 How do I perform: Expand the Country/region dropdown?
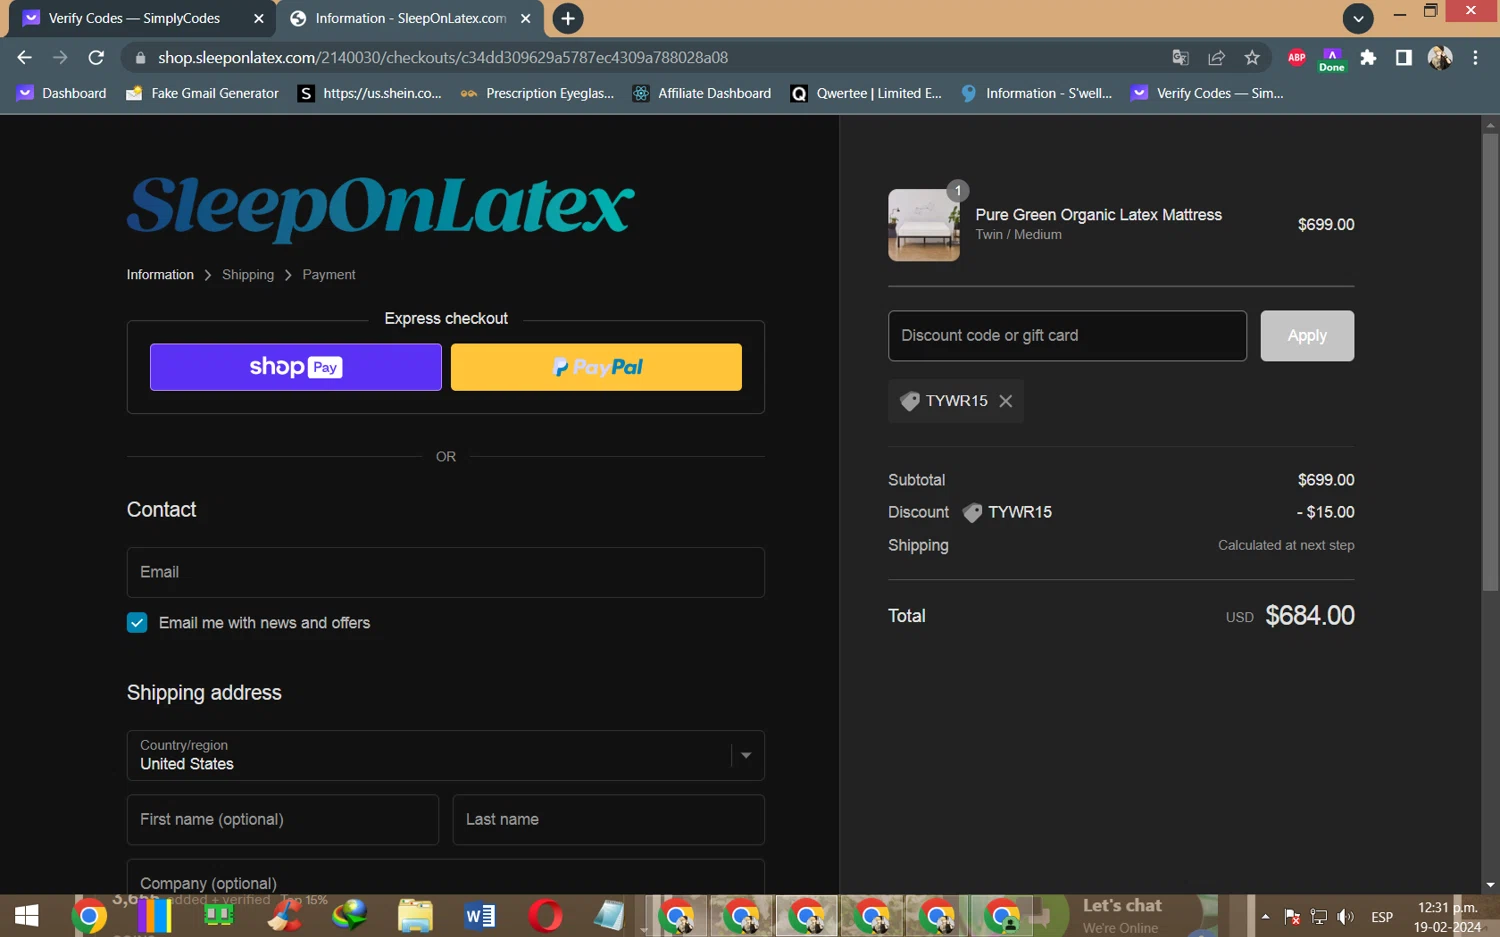coord(446,755)
